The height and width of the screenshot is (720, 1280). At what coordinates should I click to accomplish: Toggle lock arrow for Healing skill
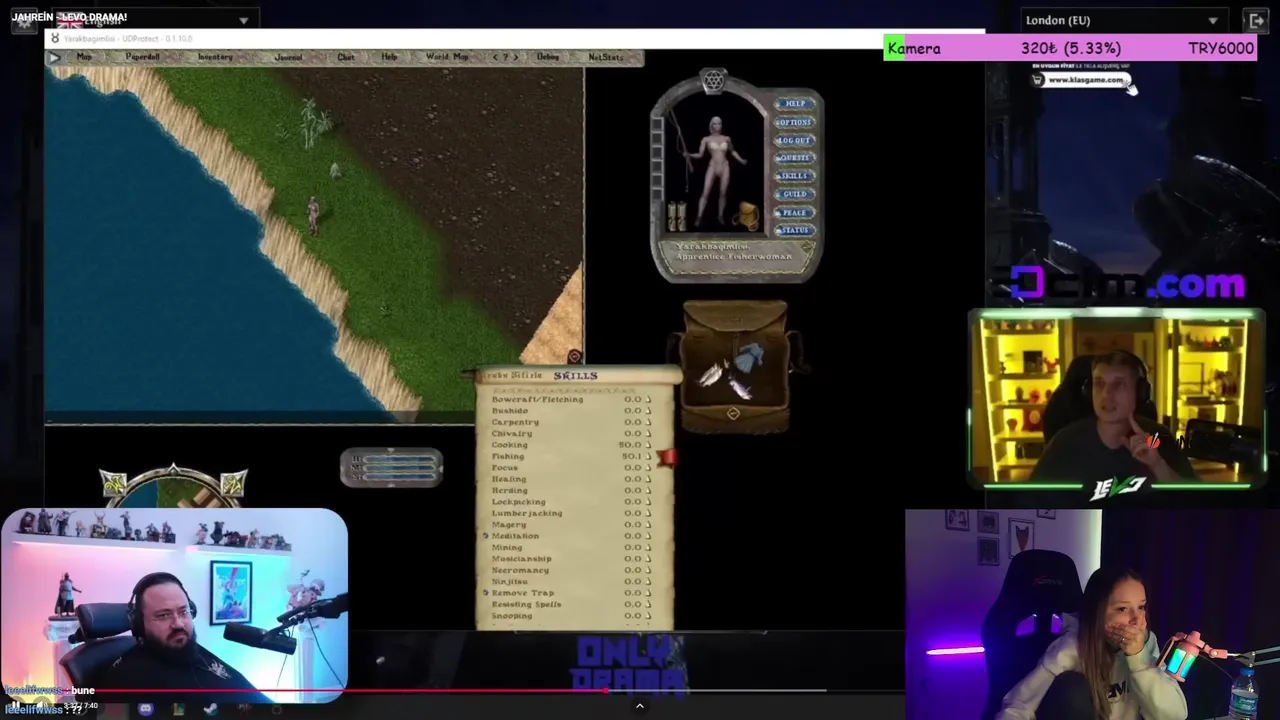(648, 479)
